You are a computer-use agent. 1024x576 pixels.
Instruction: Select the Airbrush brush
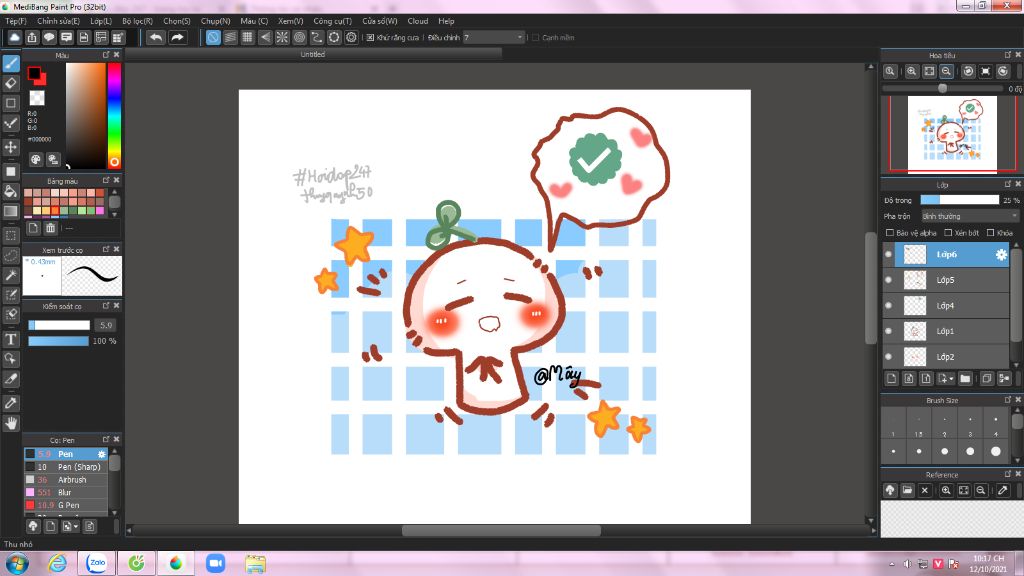pos(66,479)
